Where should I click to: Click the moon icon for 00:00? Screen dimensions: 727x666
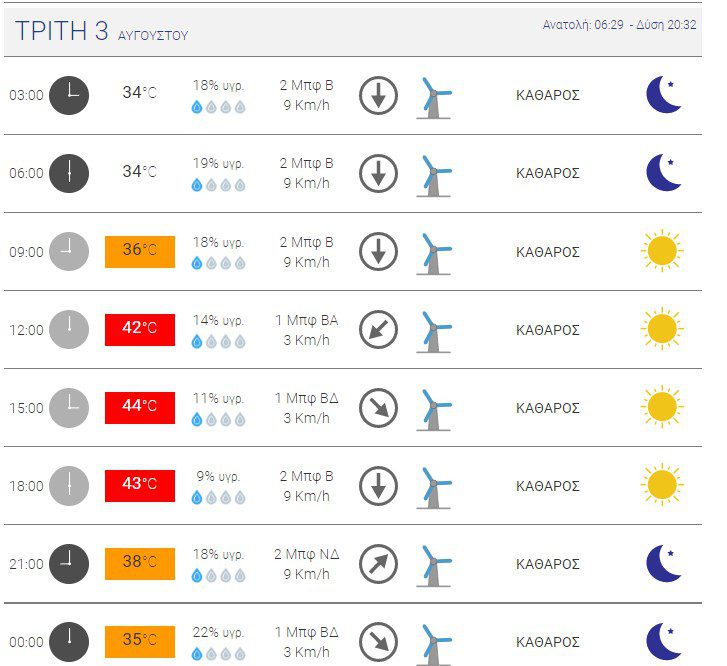tap(663, 641)
